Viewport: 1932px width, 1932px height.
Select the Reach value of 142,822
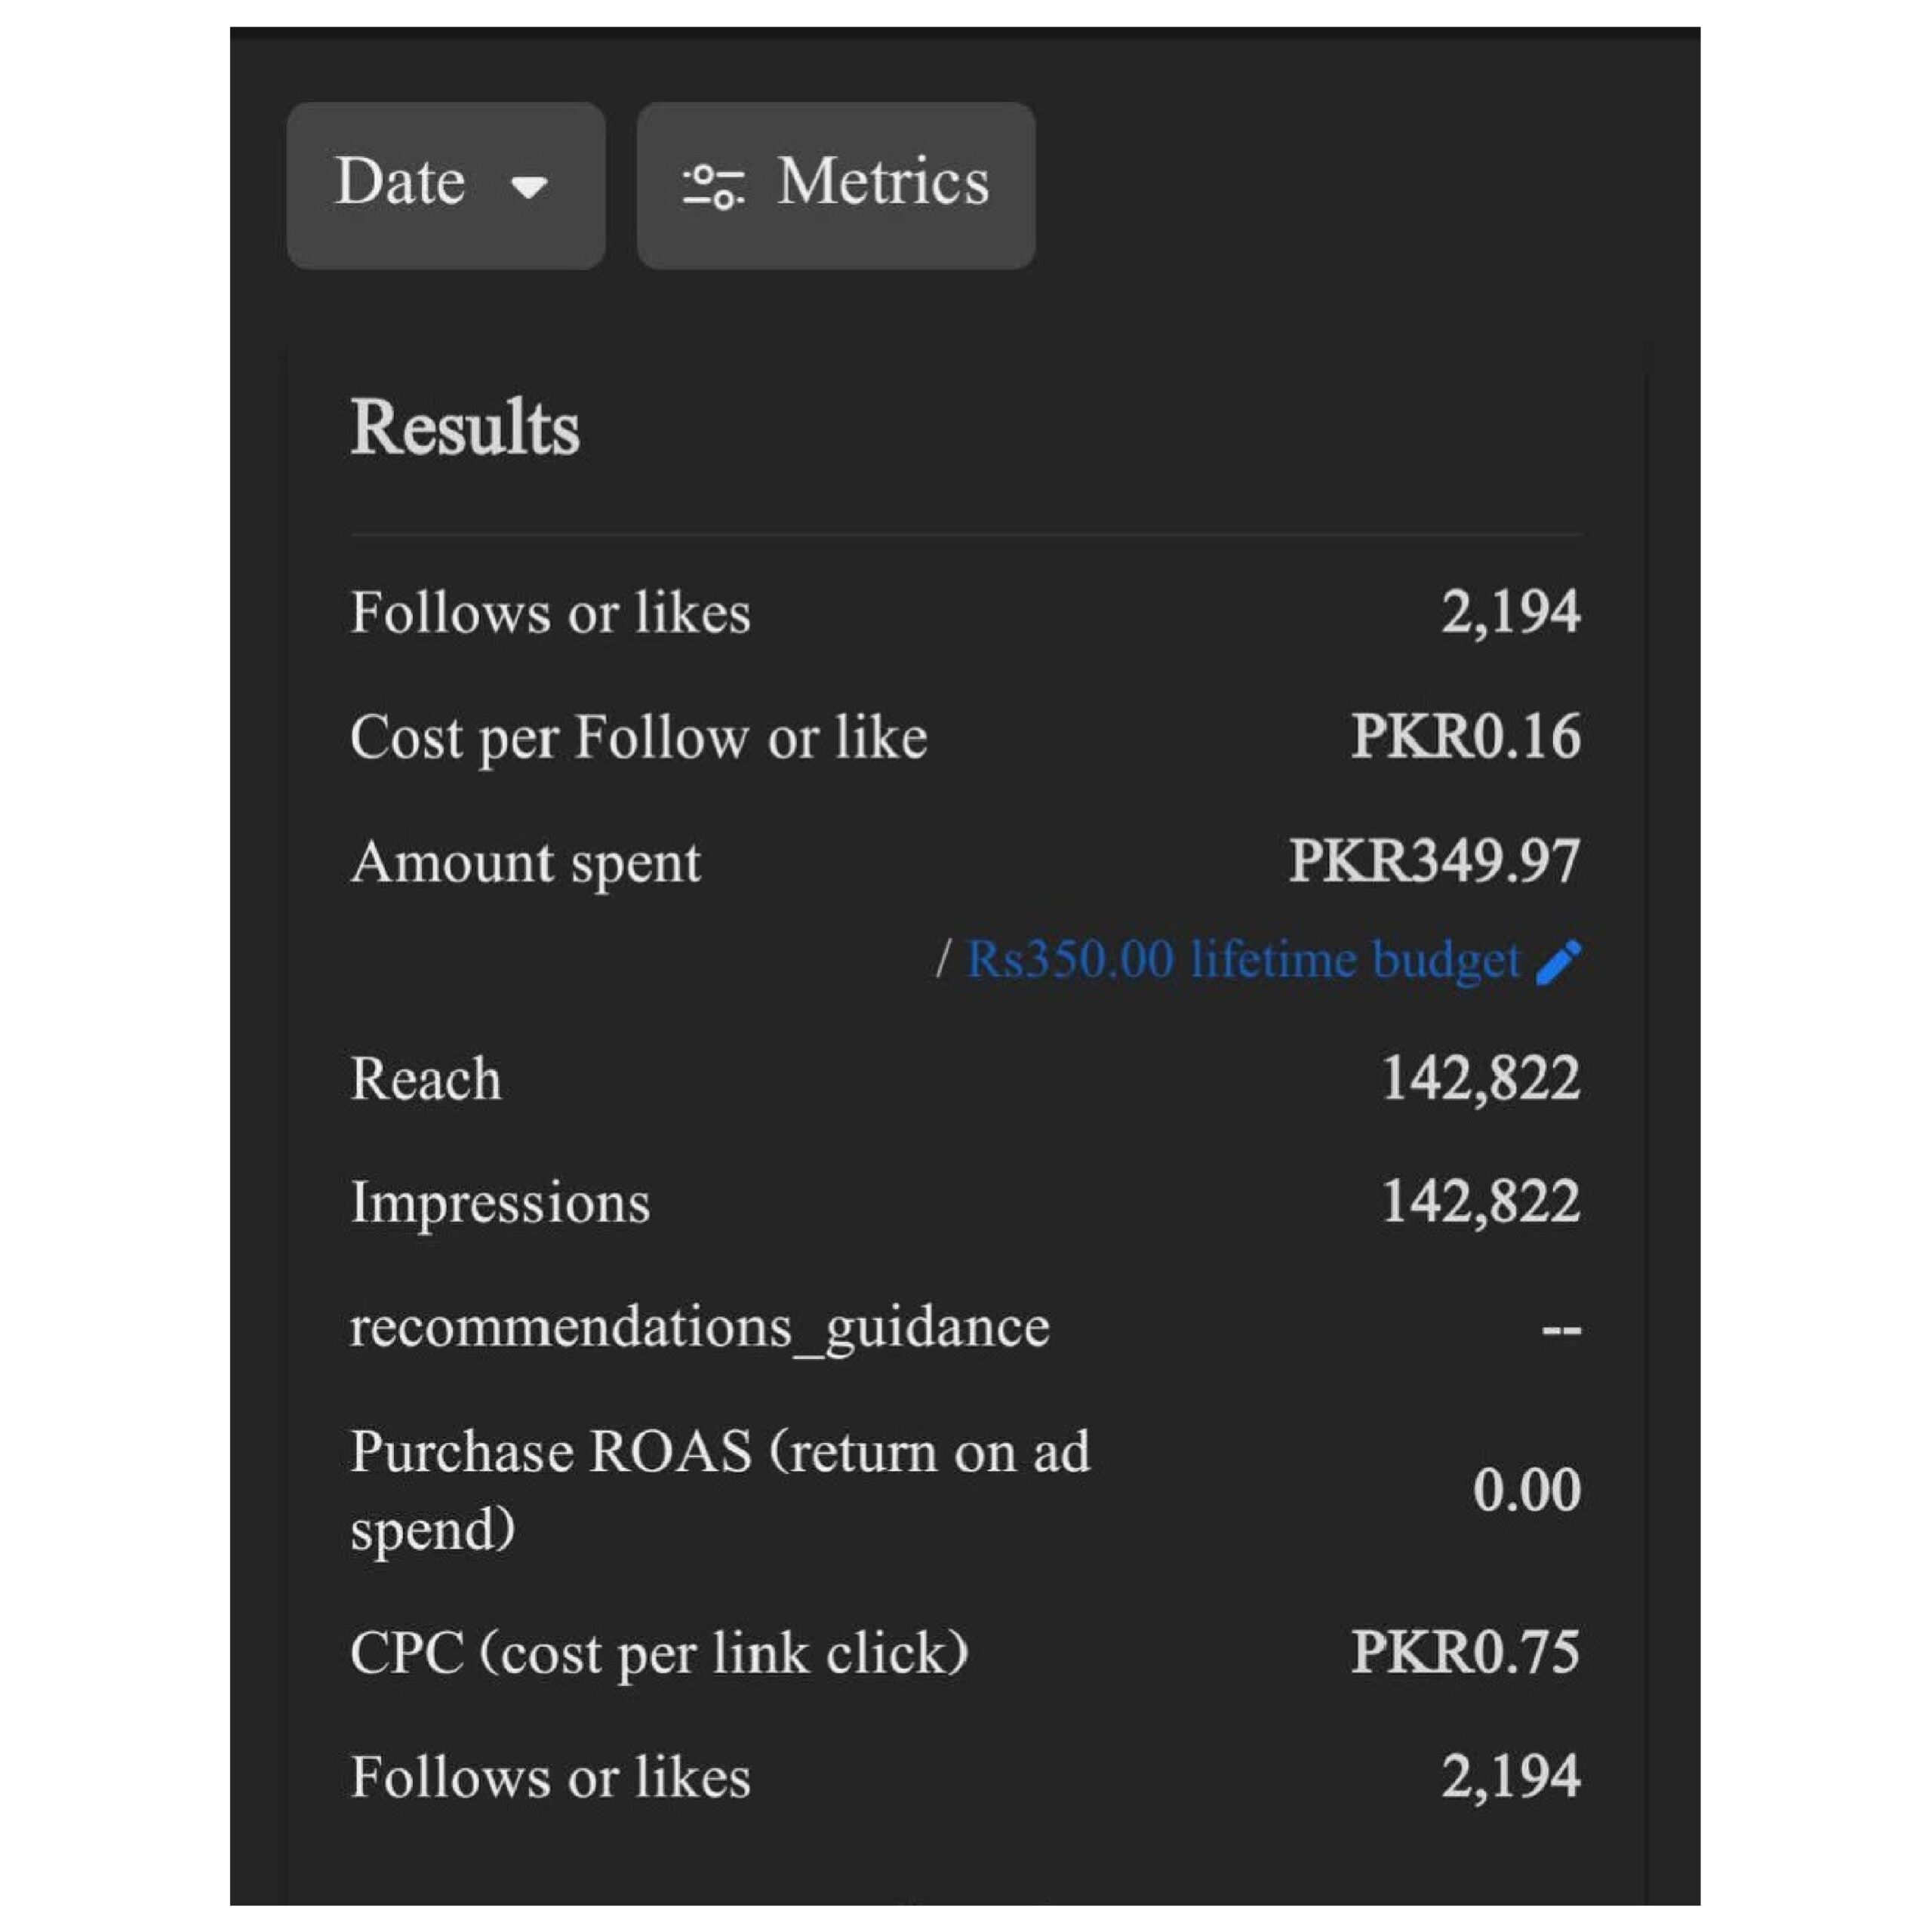coord(1480,1078)
